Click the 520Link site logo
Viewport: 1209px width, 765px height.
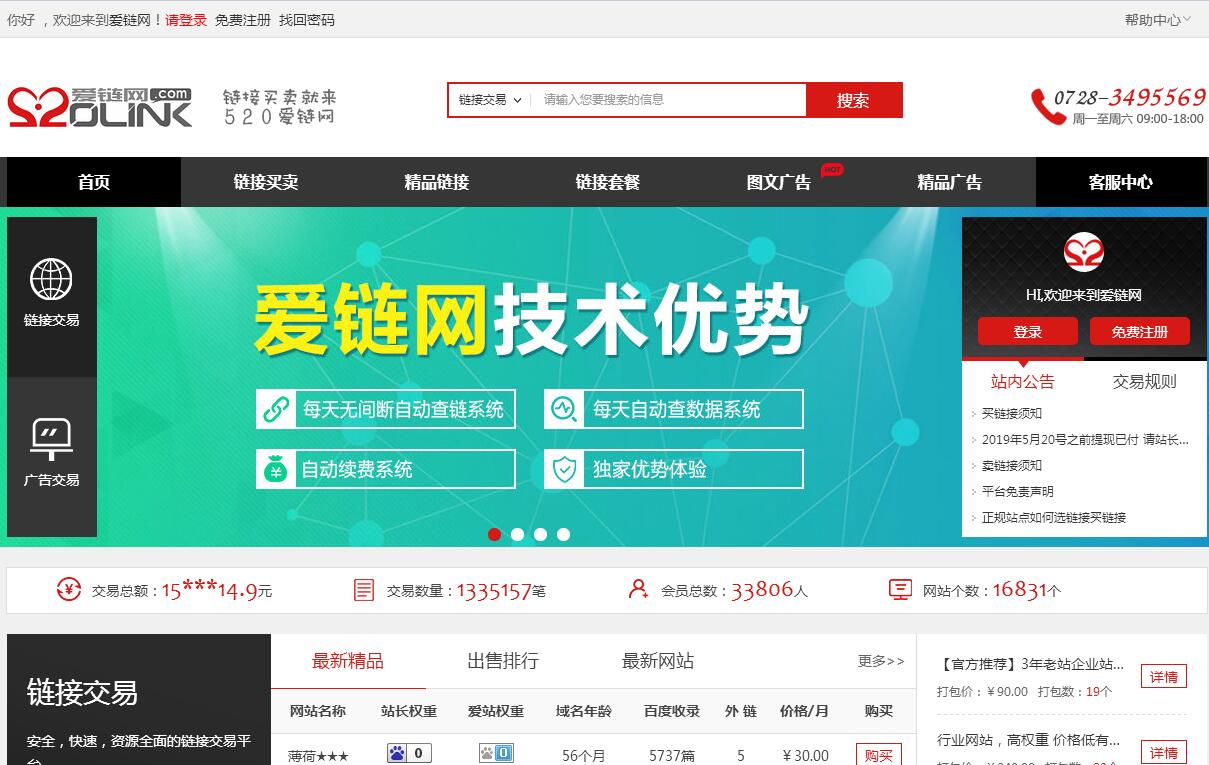100,107
